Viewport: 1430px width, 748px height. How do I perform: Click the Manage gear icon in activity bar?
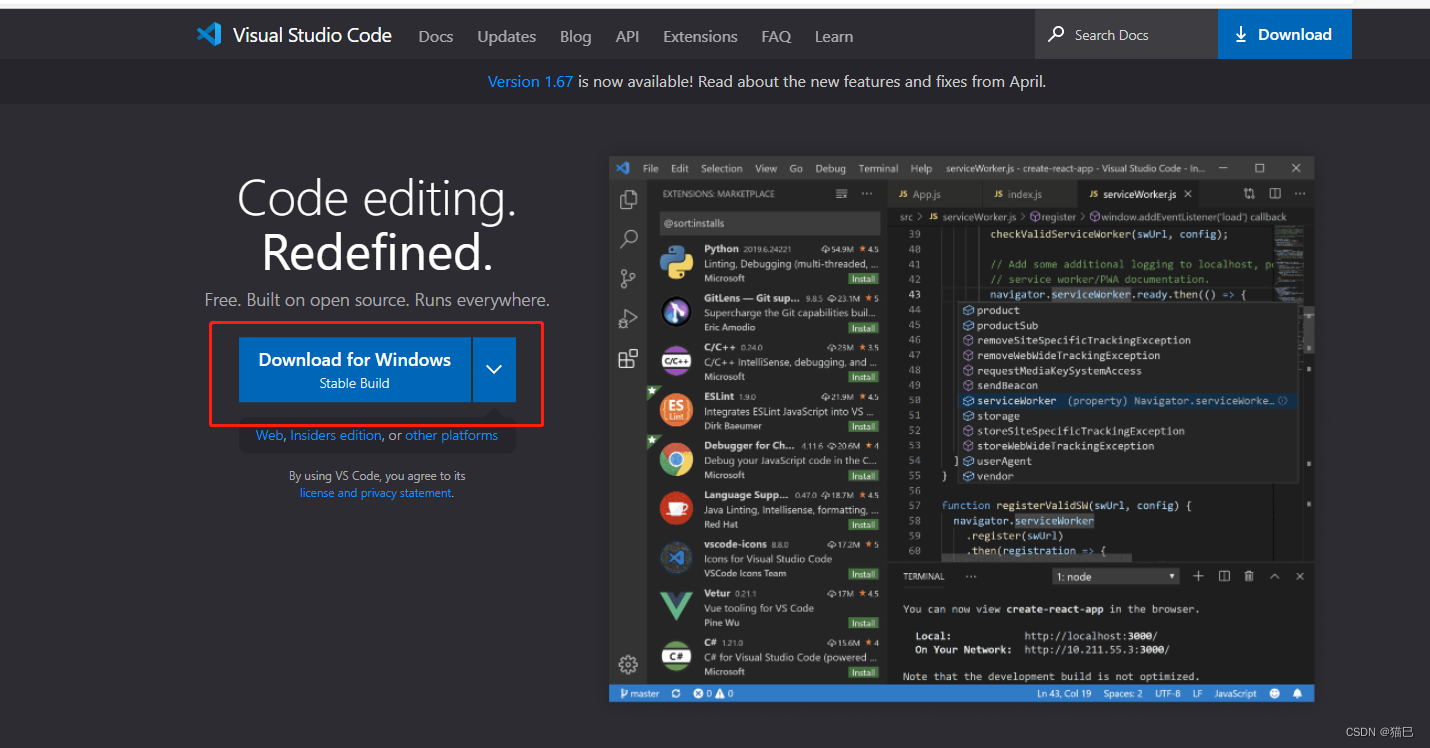[628, 664]
